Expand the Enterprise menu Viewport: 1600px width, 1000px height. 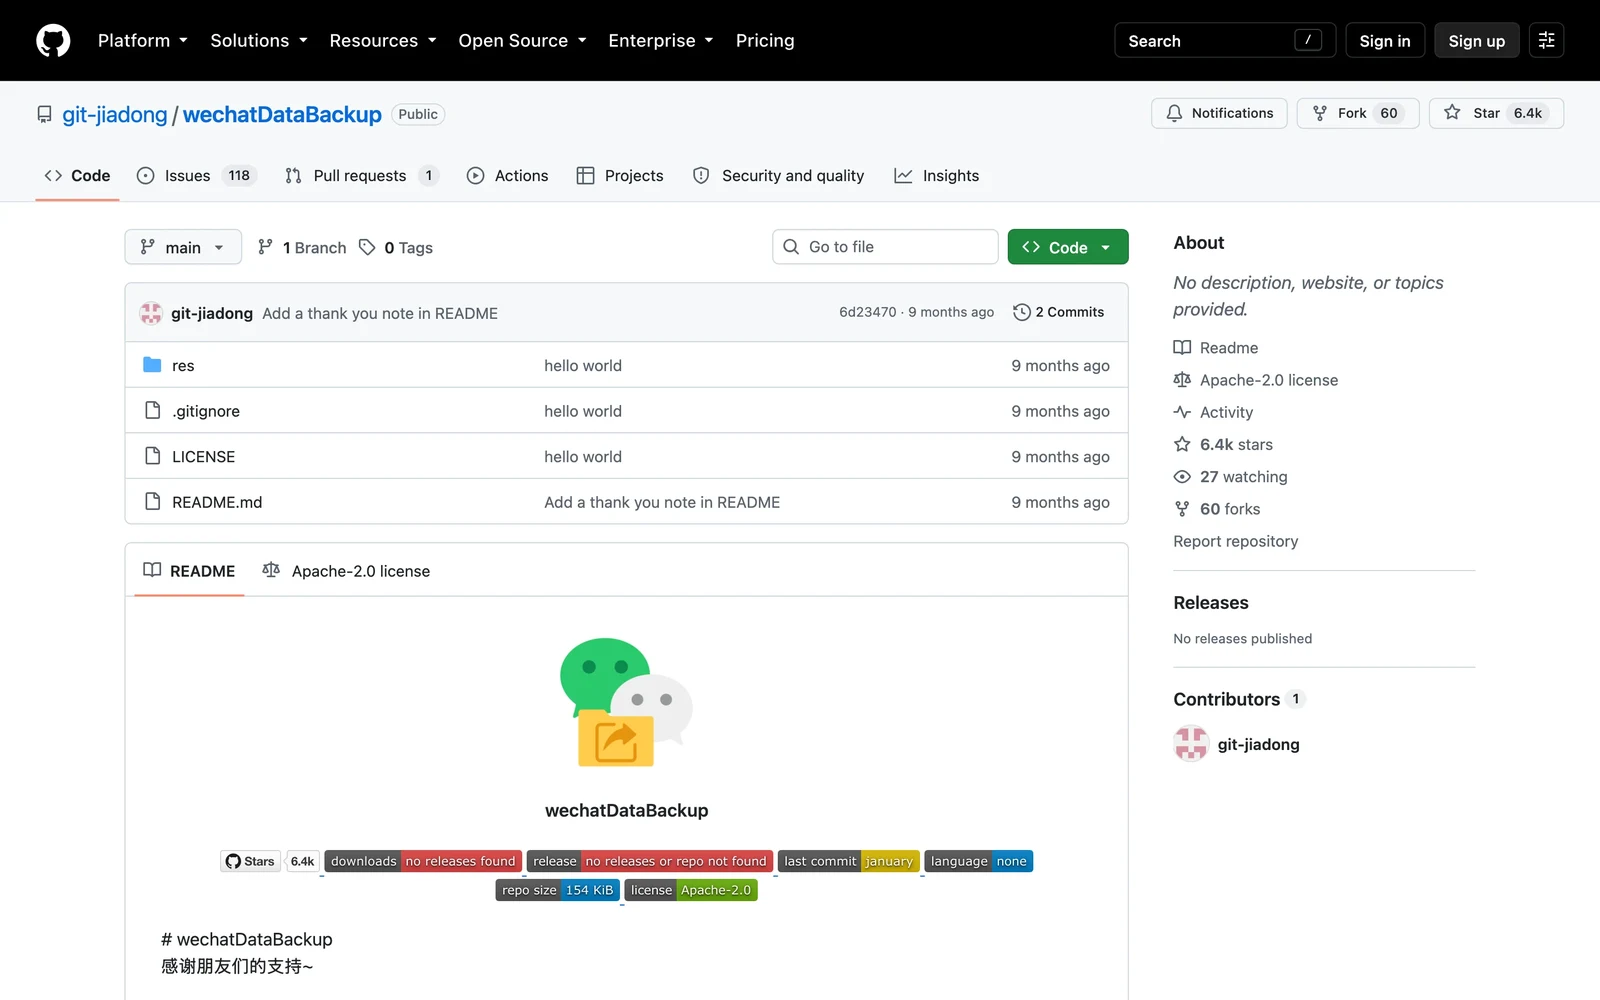pos(661,41)
